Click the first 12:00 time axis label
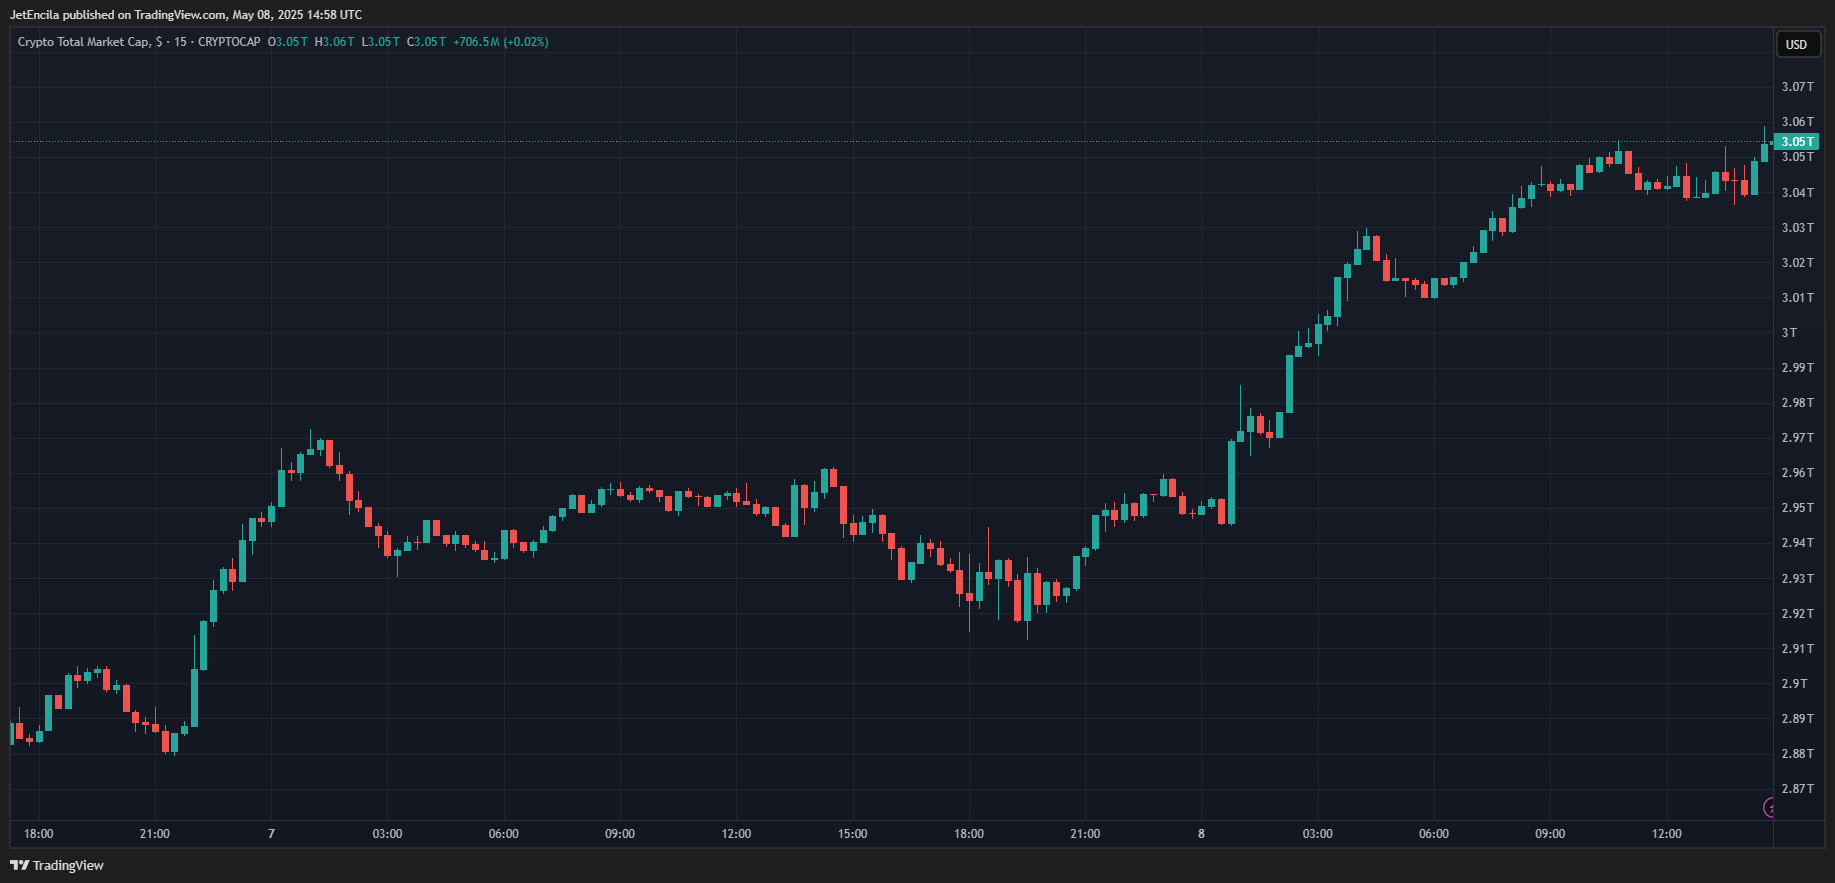 click(737, 834)
